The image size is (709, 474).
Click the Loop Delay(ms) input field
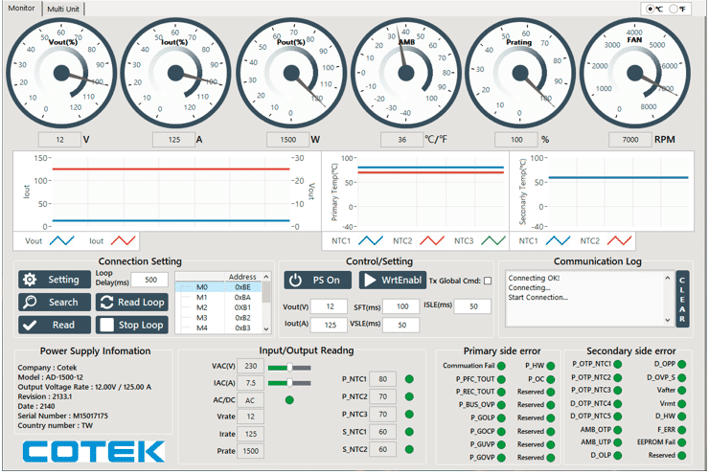coord(150,280)
